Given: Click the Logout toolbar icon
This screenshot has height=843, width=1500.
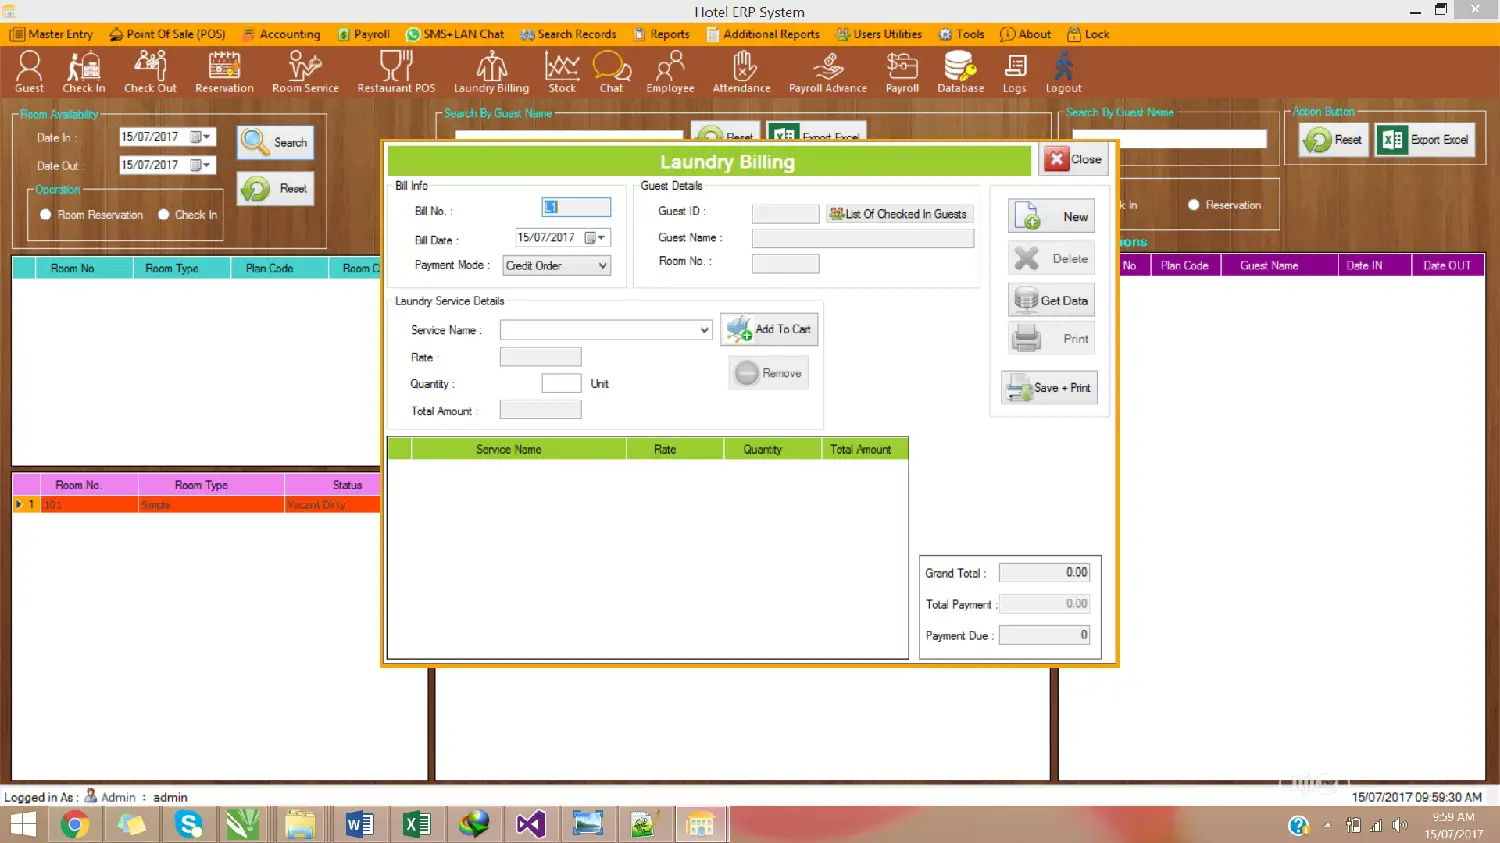Looking at the screenshot, I should pos(1063,71).
